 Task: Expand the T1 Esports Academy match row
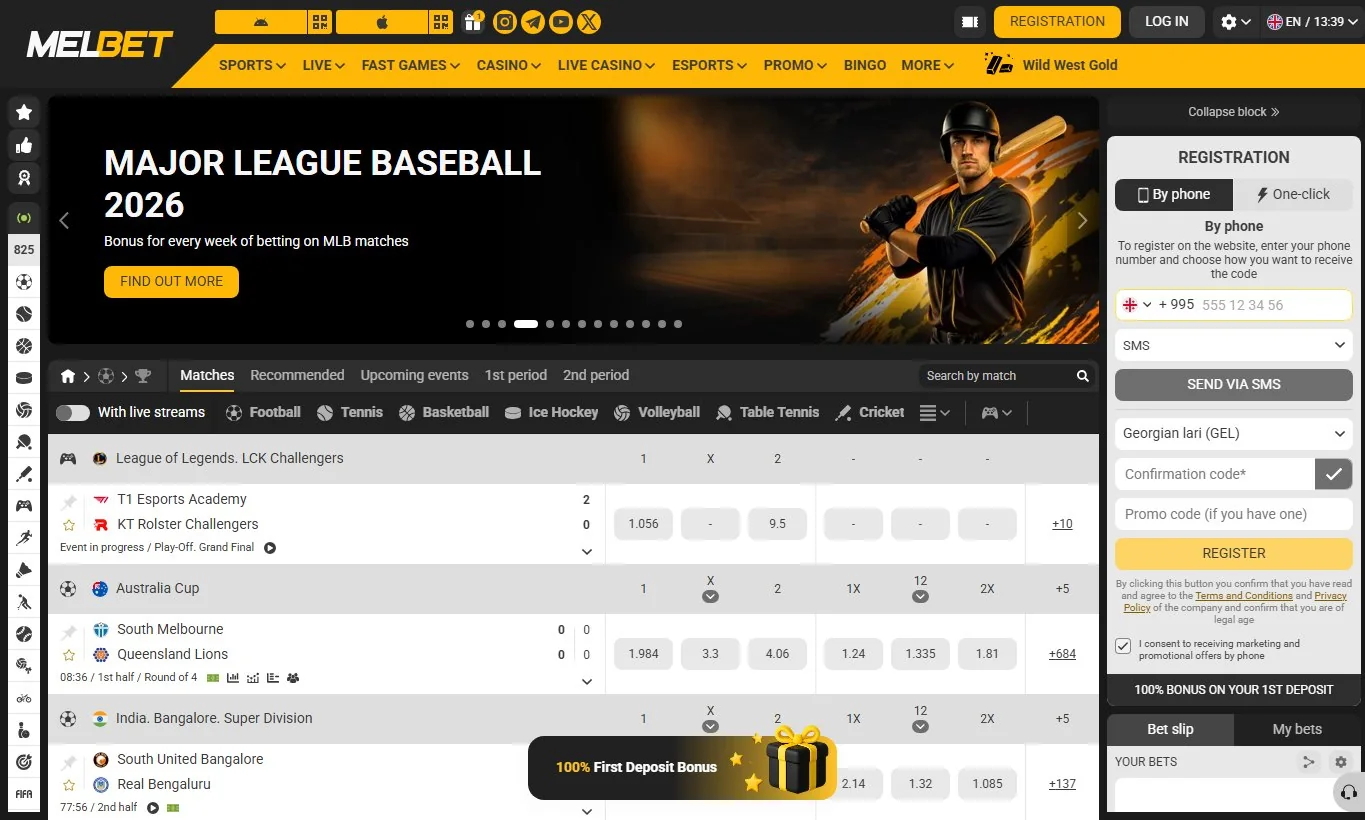587,551
